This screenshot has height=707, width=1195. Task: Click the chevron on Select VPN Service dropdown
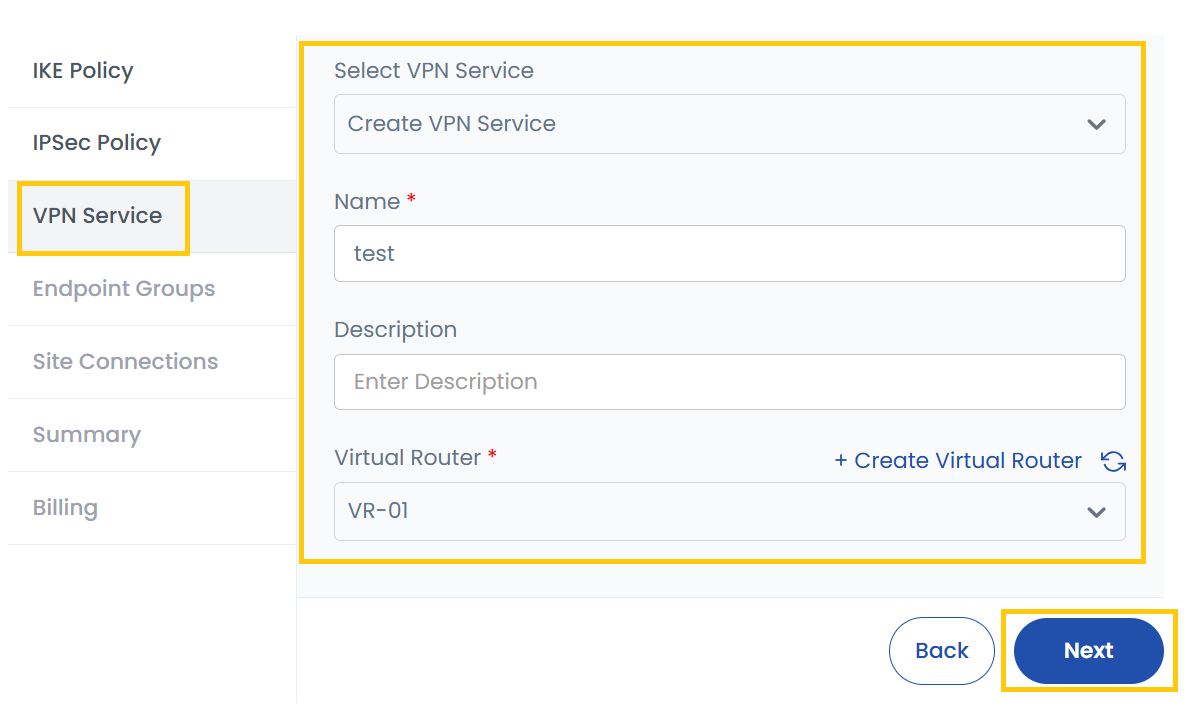(x=1097, y=123)
